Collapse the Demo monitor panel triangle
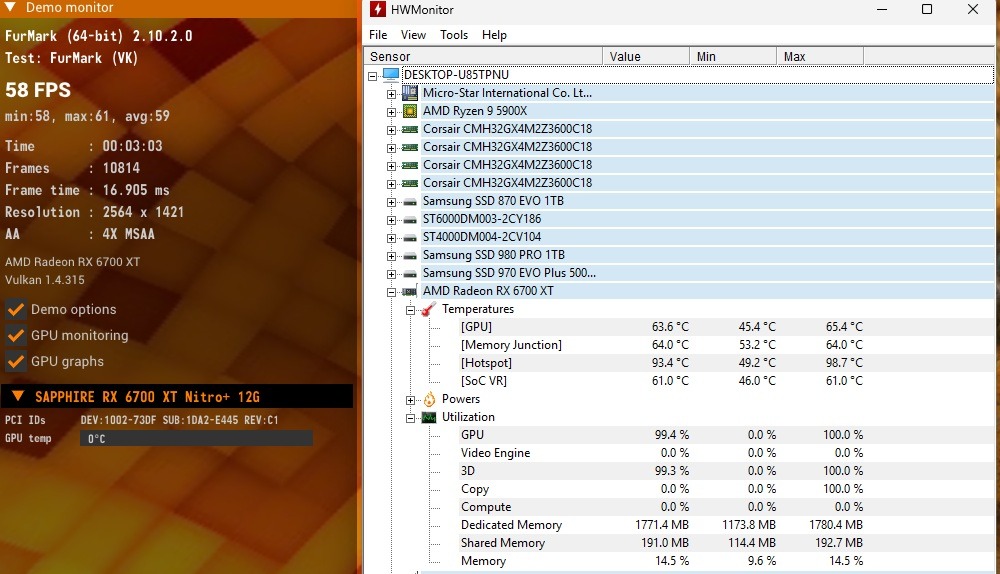 coord(10,7)
